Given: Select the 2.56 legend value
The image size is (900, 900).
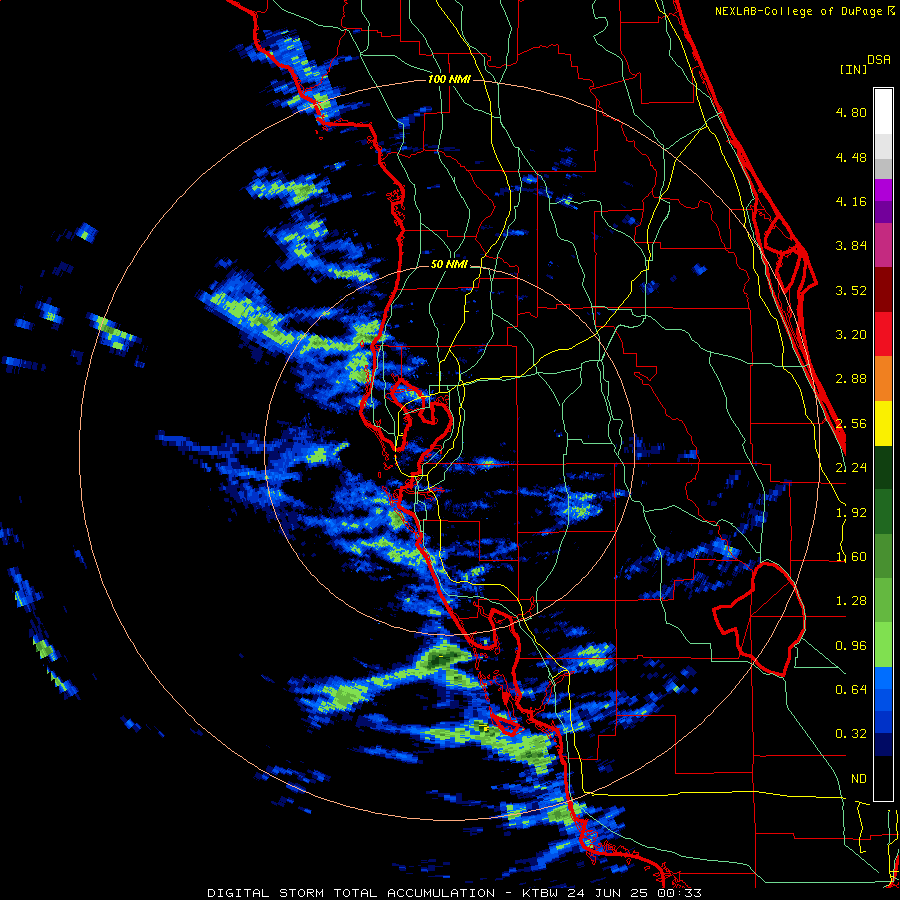Looking at the screenshot, I should coord(851,424).
